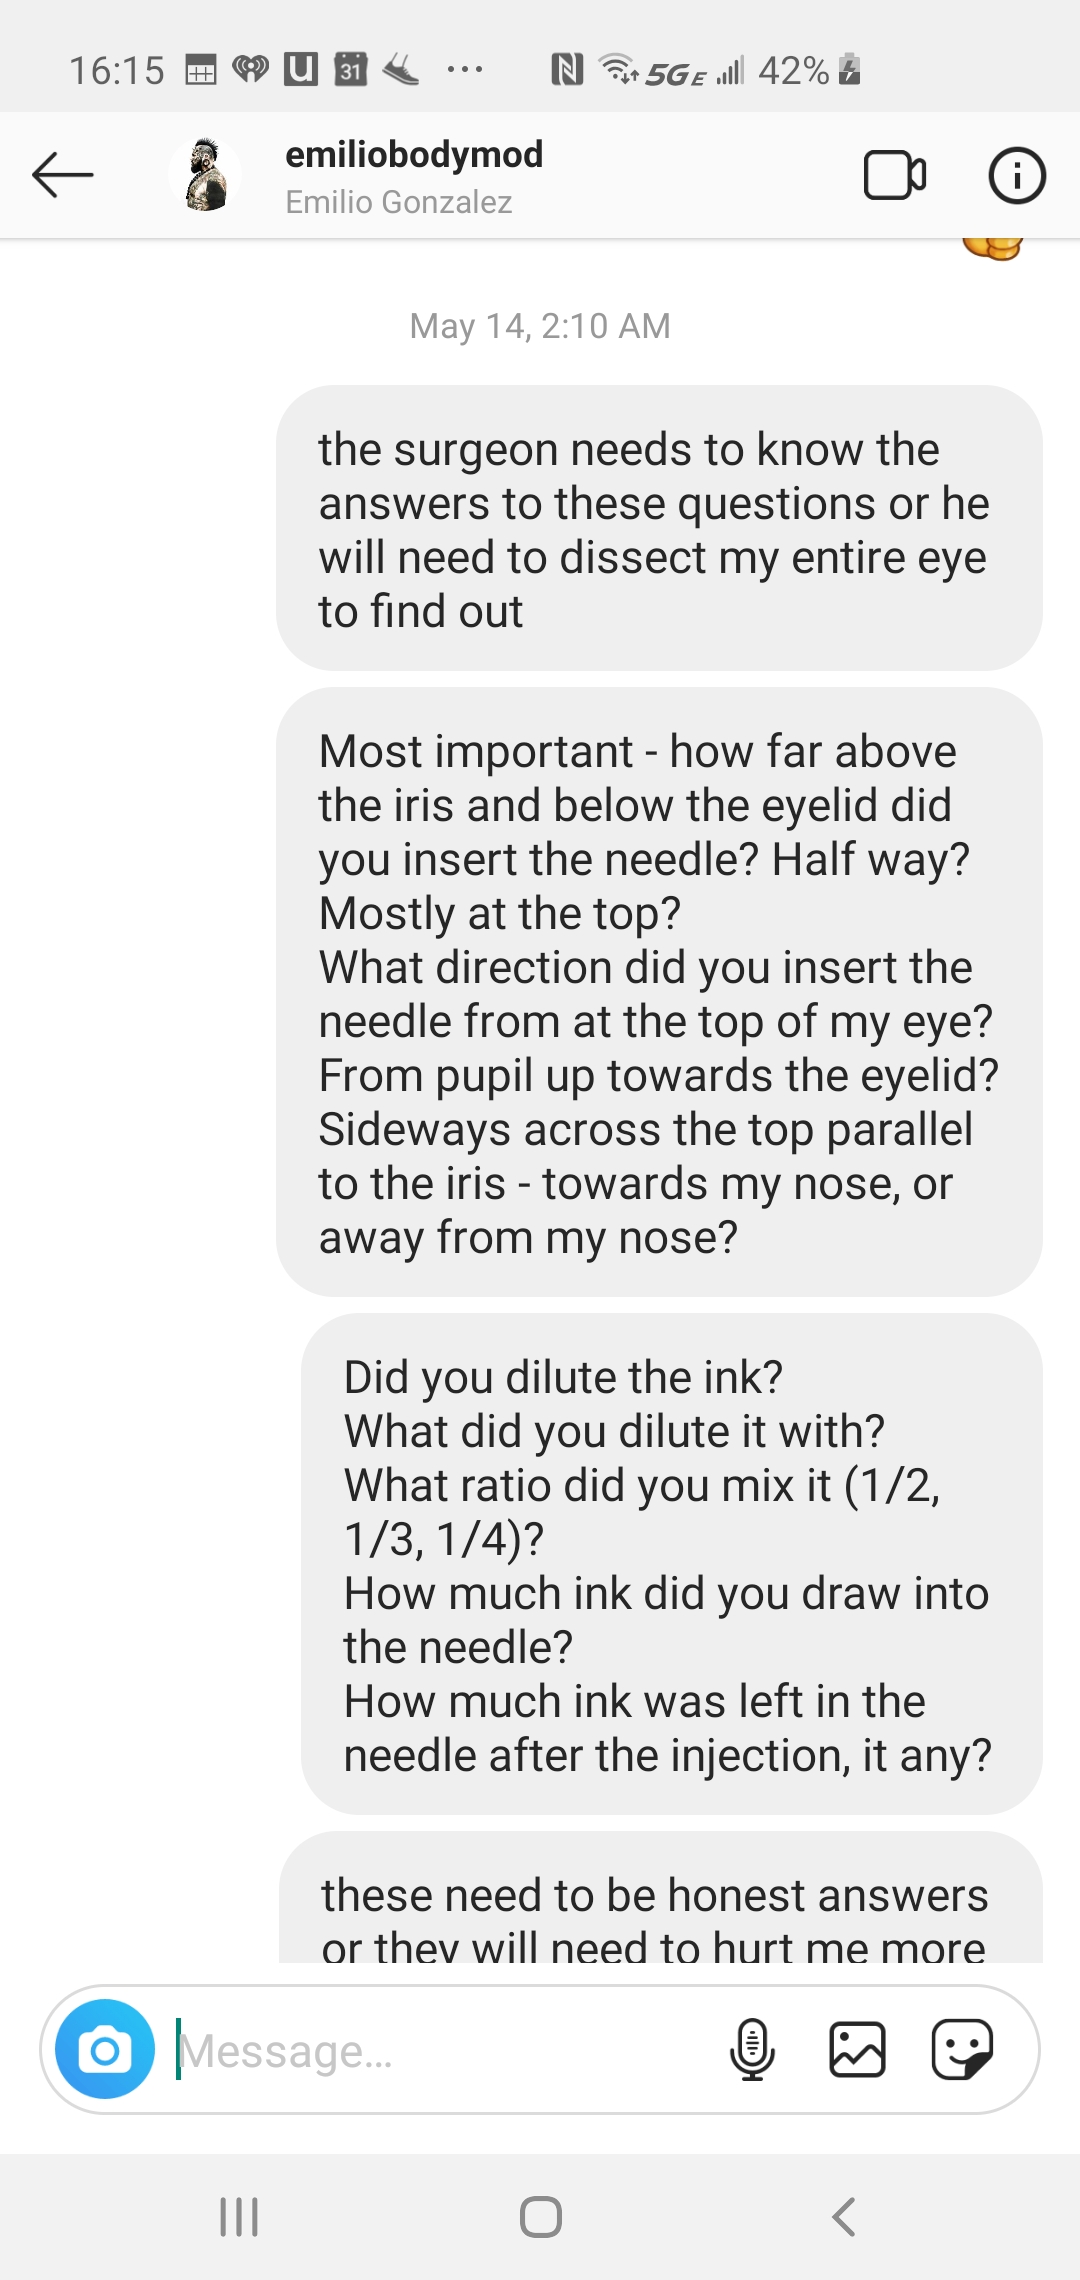Open conversation info details icon
The height and width of the screenshot is (2280, 1080).
pos(1016,176)
